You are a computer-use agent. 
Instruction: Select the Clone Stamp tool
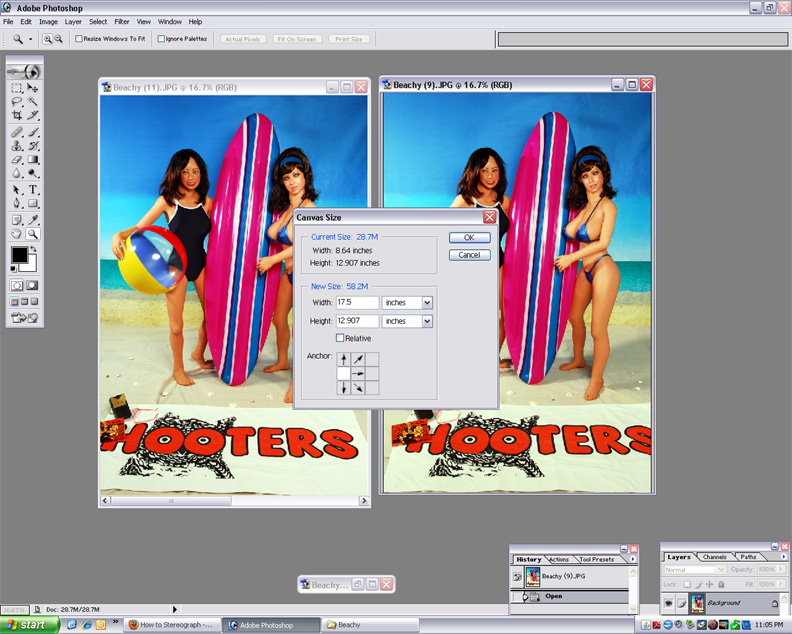[x=17, y=146]
